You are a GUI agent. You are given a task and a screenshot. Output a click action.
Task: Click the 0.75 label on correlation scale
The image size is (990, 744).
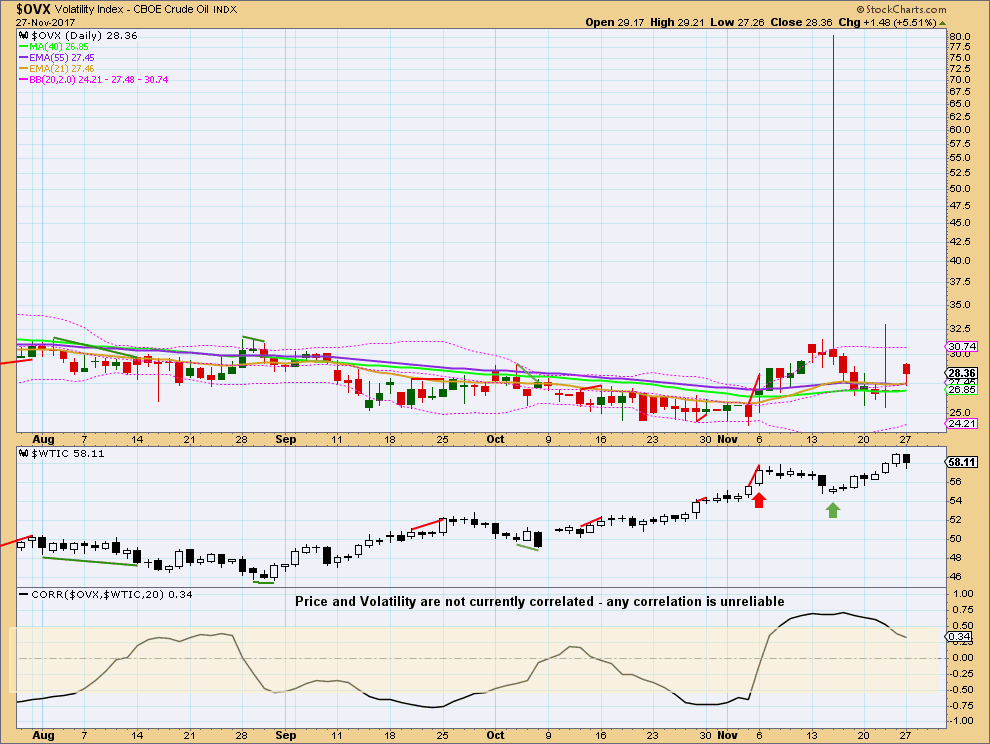pyautogui.click(x=963, y=609)
